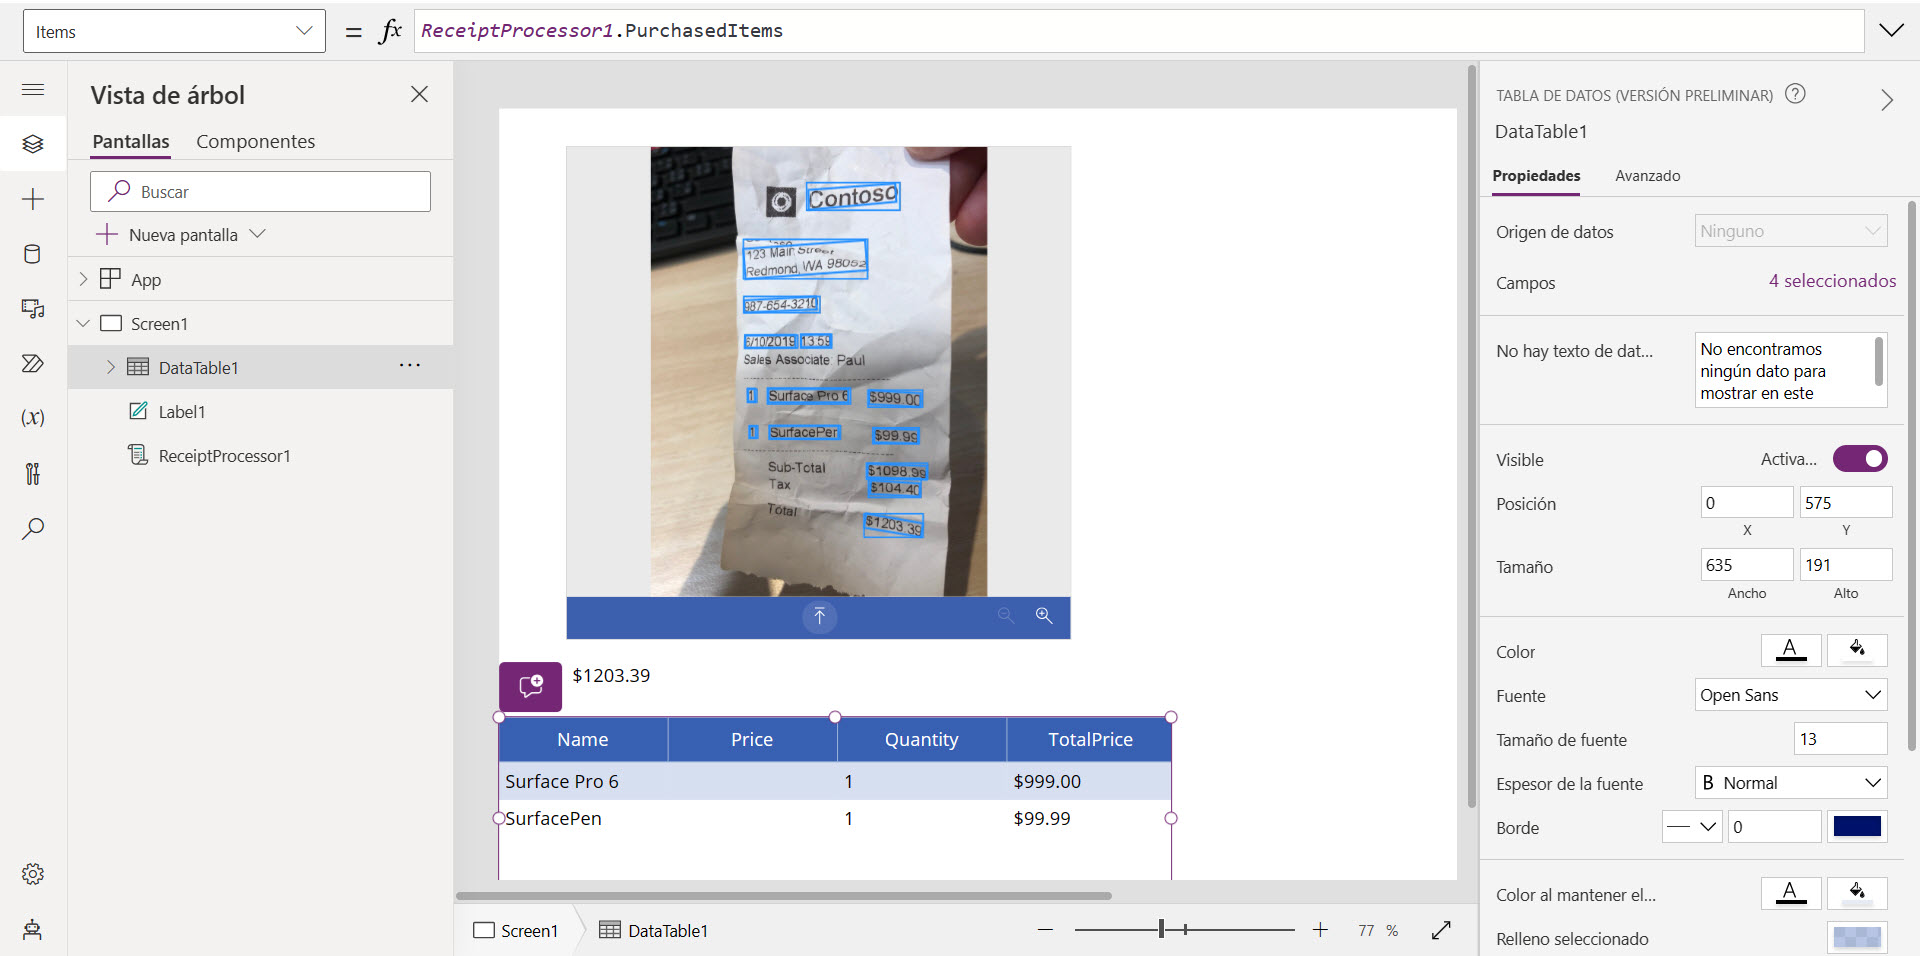The width and height of the screenshot is (1920, 956).
Task: Select the Surface Pro 6 row
Action: click(x=835, y=781)
